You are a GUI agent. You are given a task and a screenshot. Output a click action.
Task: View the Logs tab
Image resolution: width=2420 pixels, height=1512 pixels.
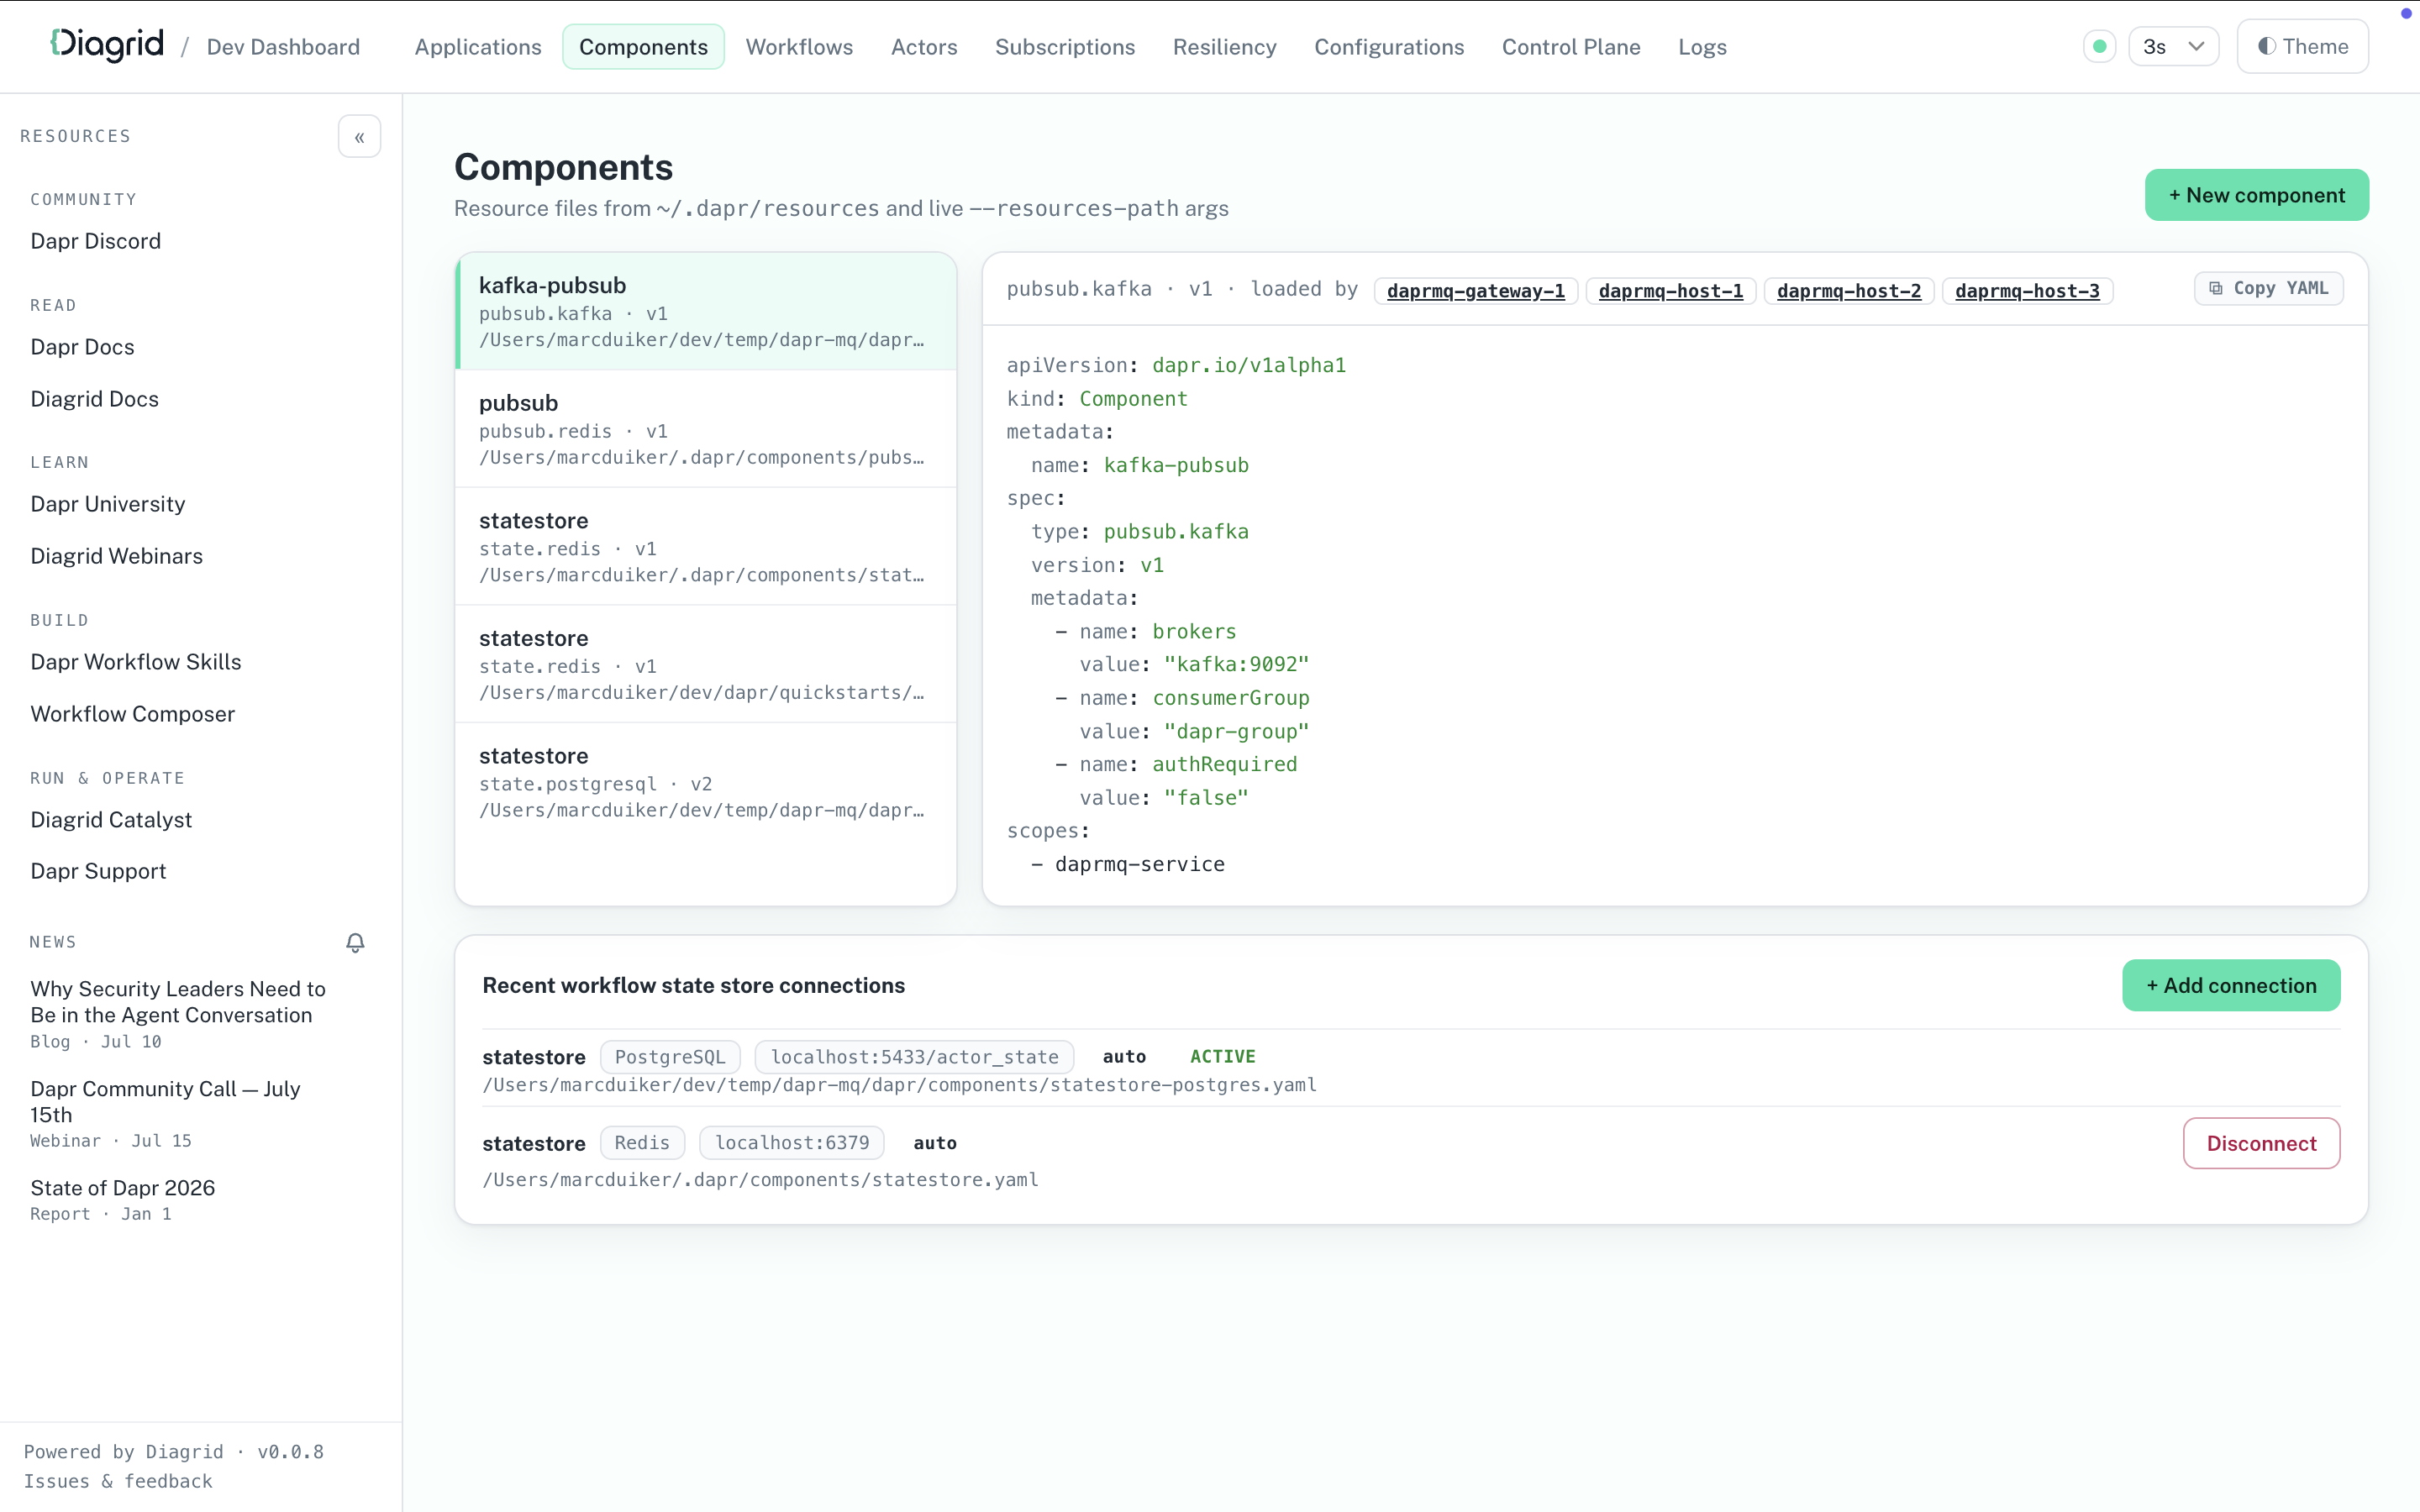pos(1702,46)
